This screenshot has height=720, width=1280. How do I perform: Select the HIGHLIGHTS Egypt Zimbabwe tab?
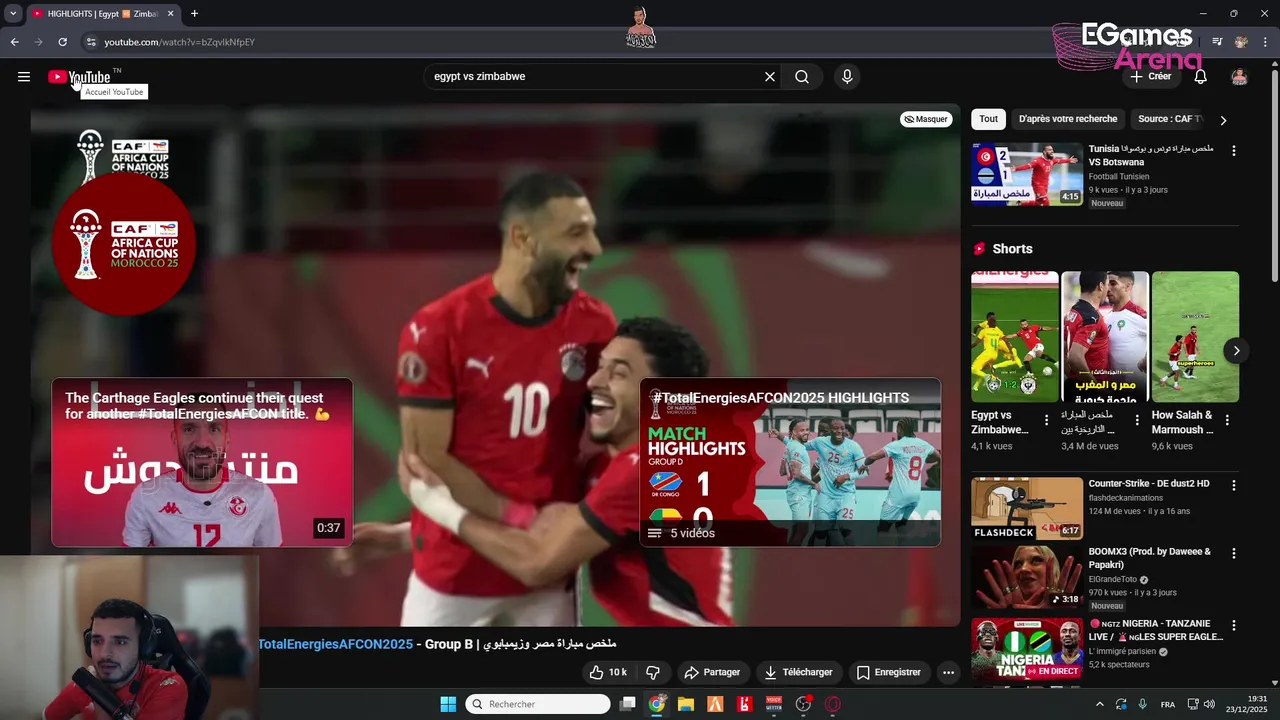tap(102, 14)
